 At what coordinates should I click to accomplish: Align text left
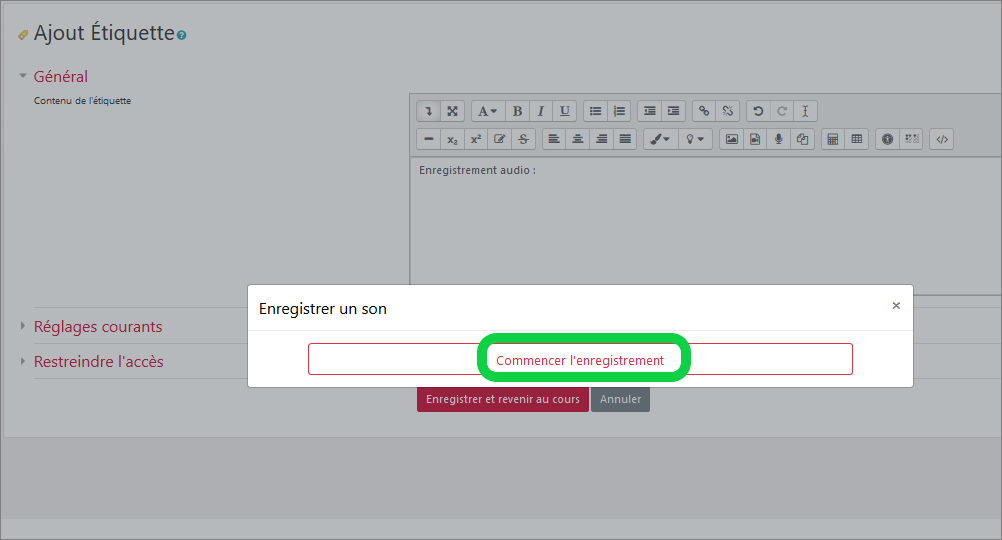point(554,139)
